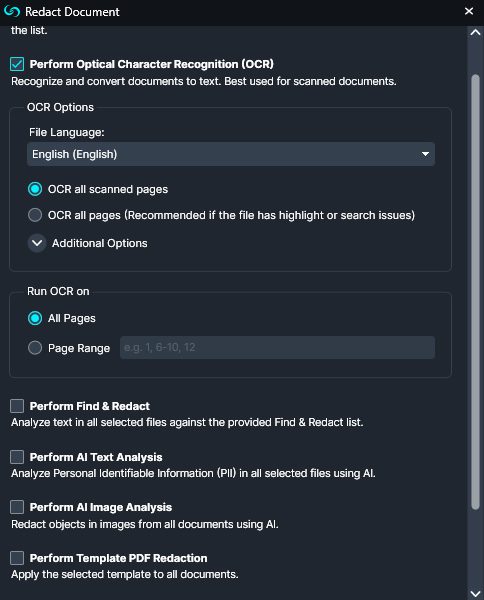
Task: Tick Perform Template PDF Redaction checkbox
Action: [x=17, y=558]
